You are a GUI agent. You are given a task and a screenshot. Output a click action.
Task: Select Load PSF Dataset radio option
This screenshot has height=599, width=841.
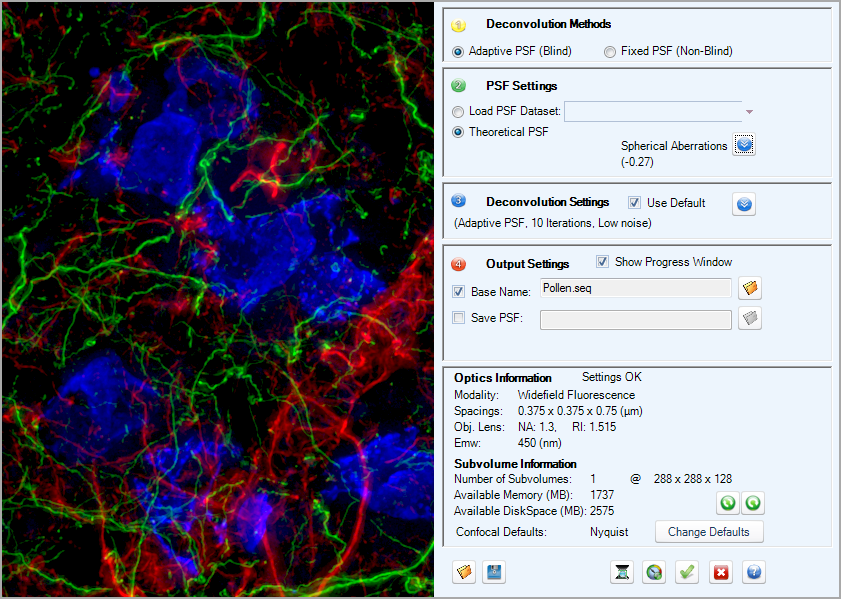tap(459, 111)
